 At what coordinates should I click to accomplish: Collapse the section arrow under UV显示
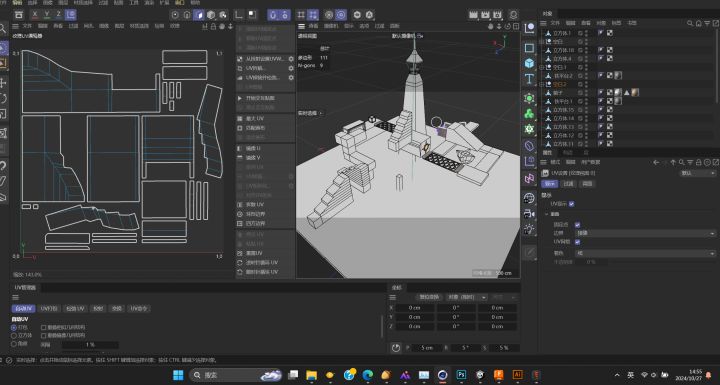(x=546, y=214)
